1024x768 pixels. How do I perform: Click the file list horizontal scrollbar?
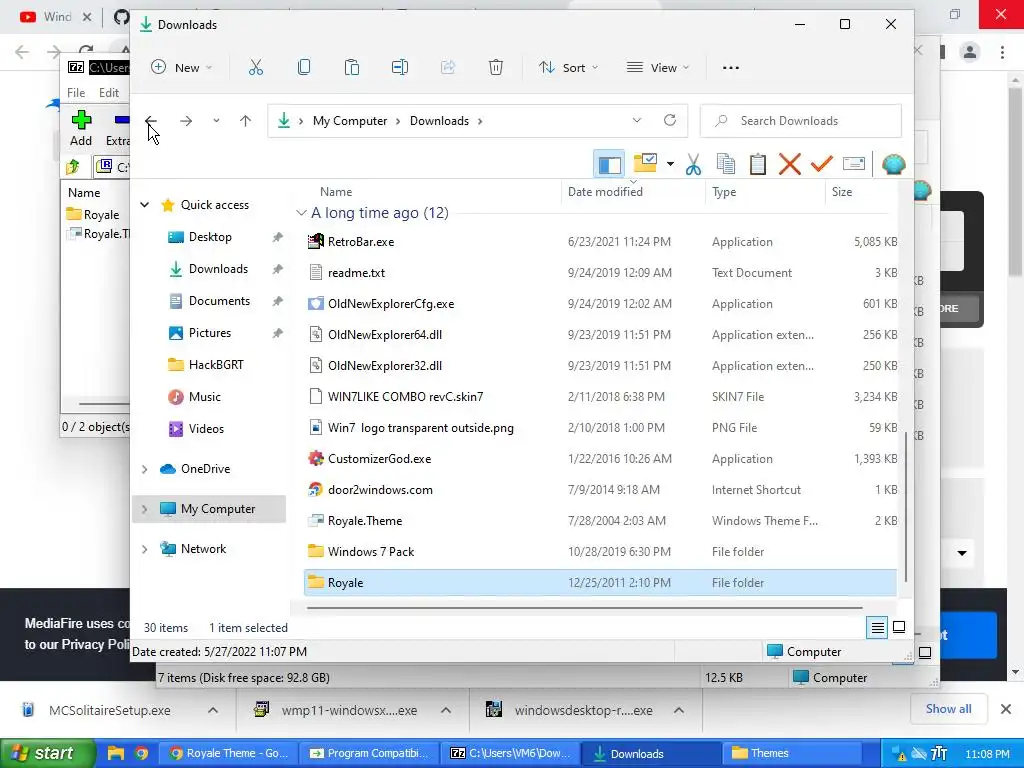(x=584, y=608)
